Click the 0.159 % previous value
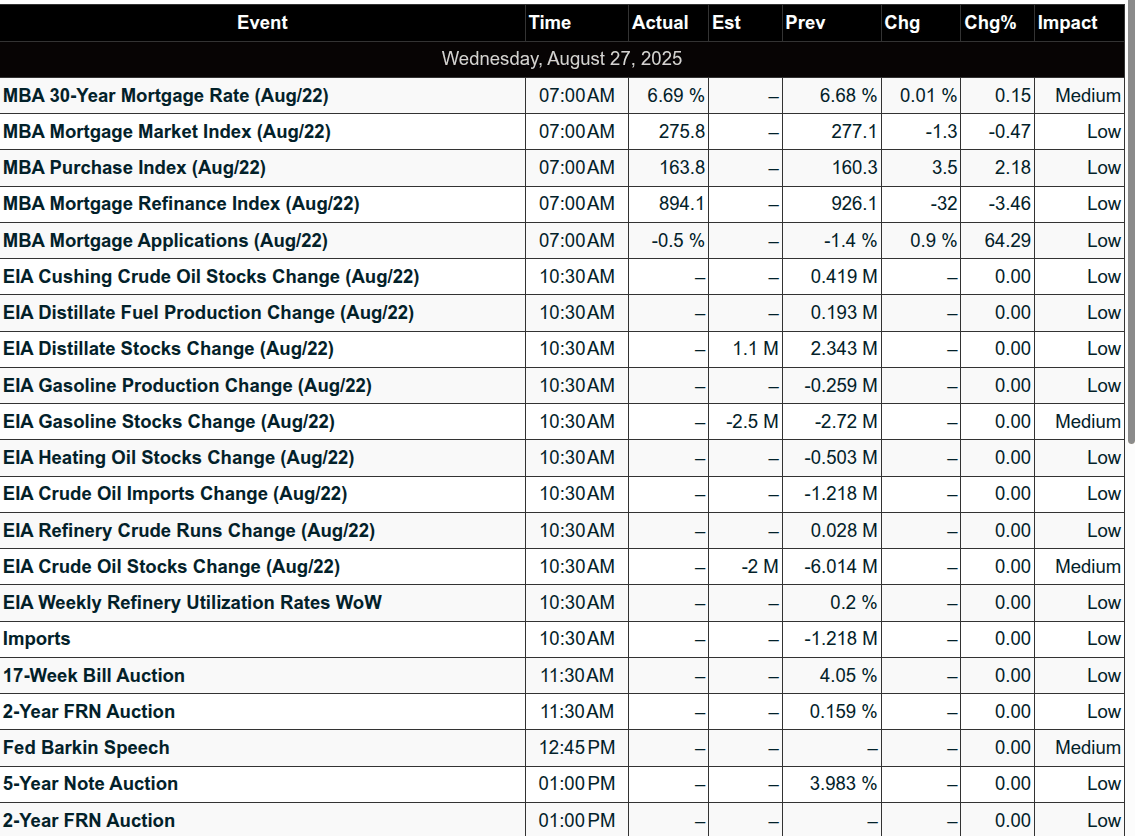Screen dimensions: 1135x836 843,712
